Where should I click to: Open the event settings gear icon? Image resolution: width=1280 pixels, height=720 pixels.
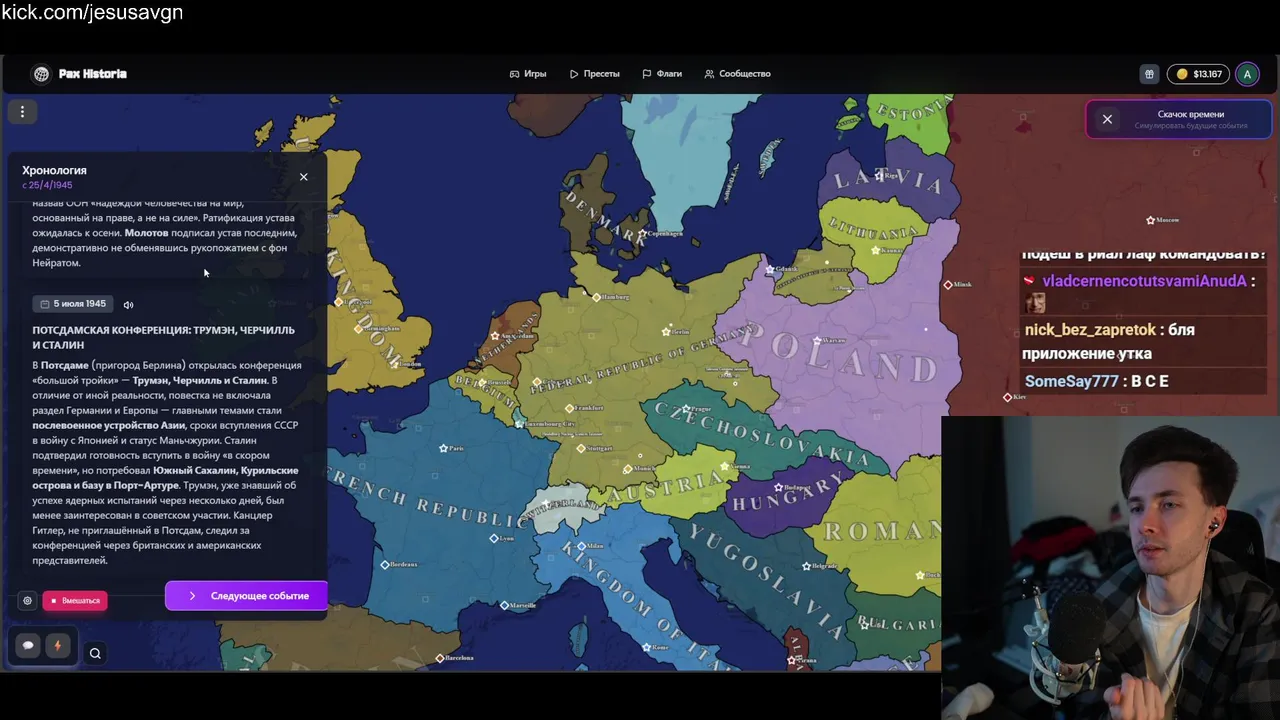[27, 601]
